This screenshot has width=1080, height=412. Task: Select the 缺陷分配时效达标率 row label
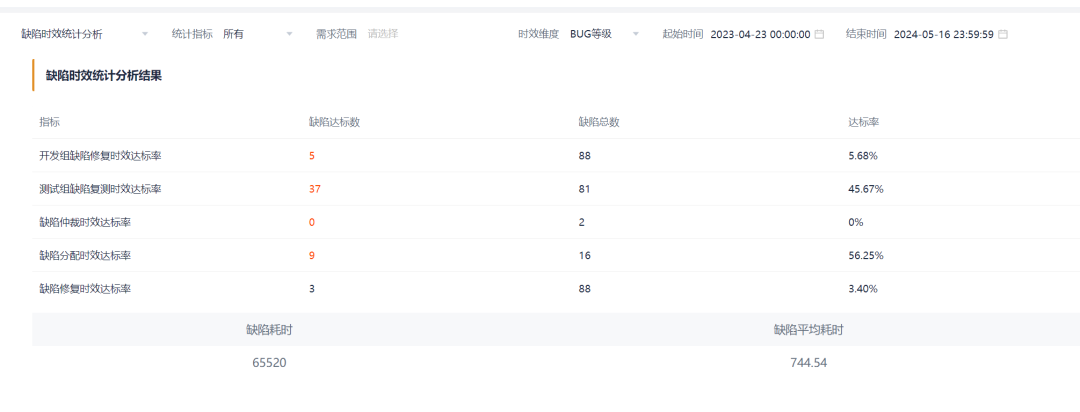coord(85,256)
